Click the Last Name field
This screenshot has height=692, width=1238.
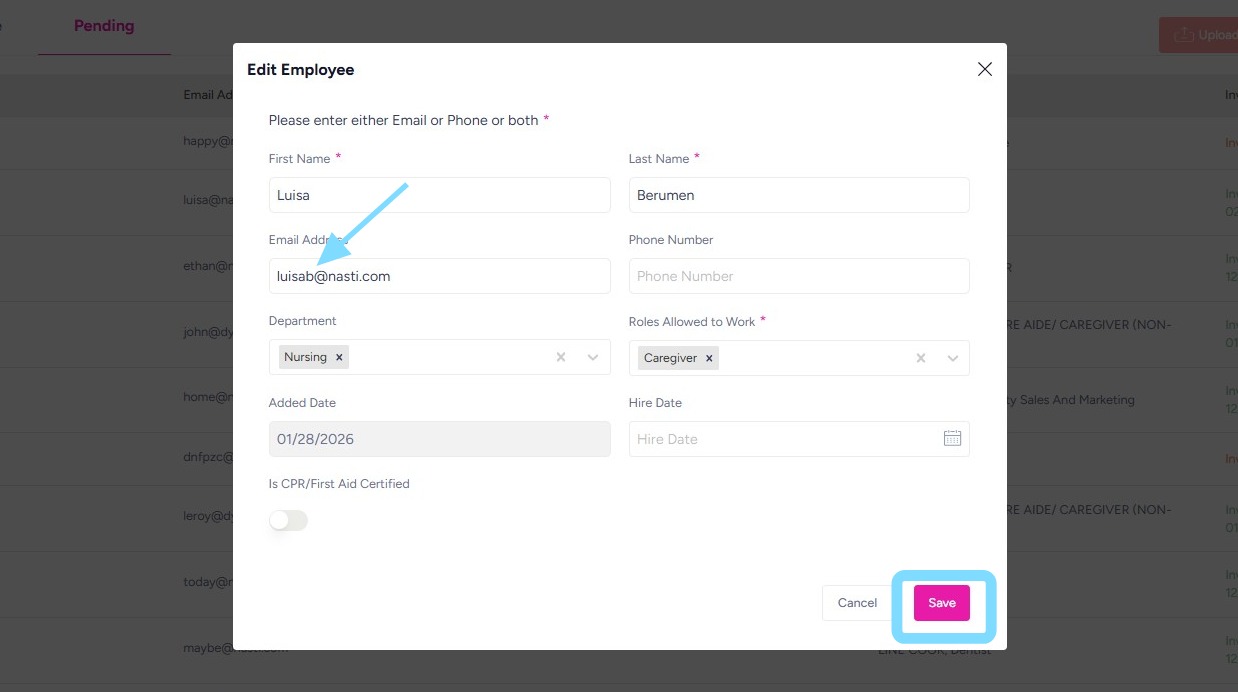click(x=799, y=195)
